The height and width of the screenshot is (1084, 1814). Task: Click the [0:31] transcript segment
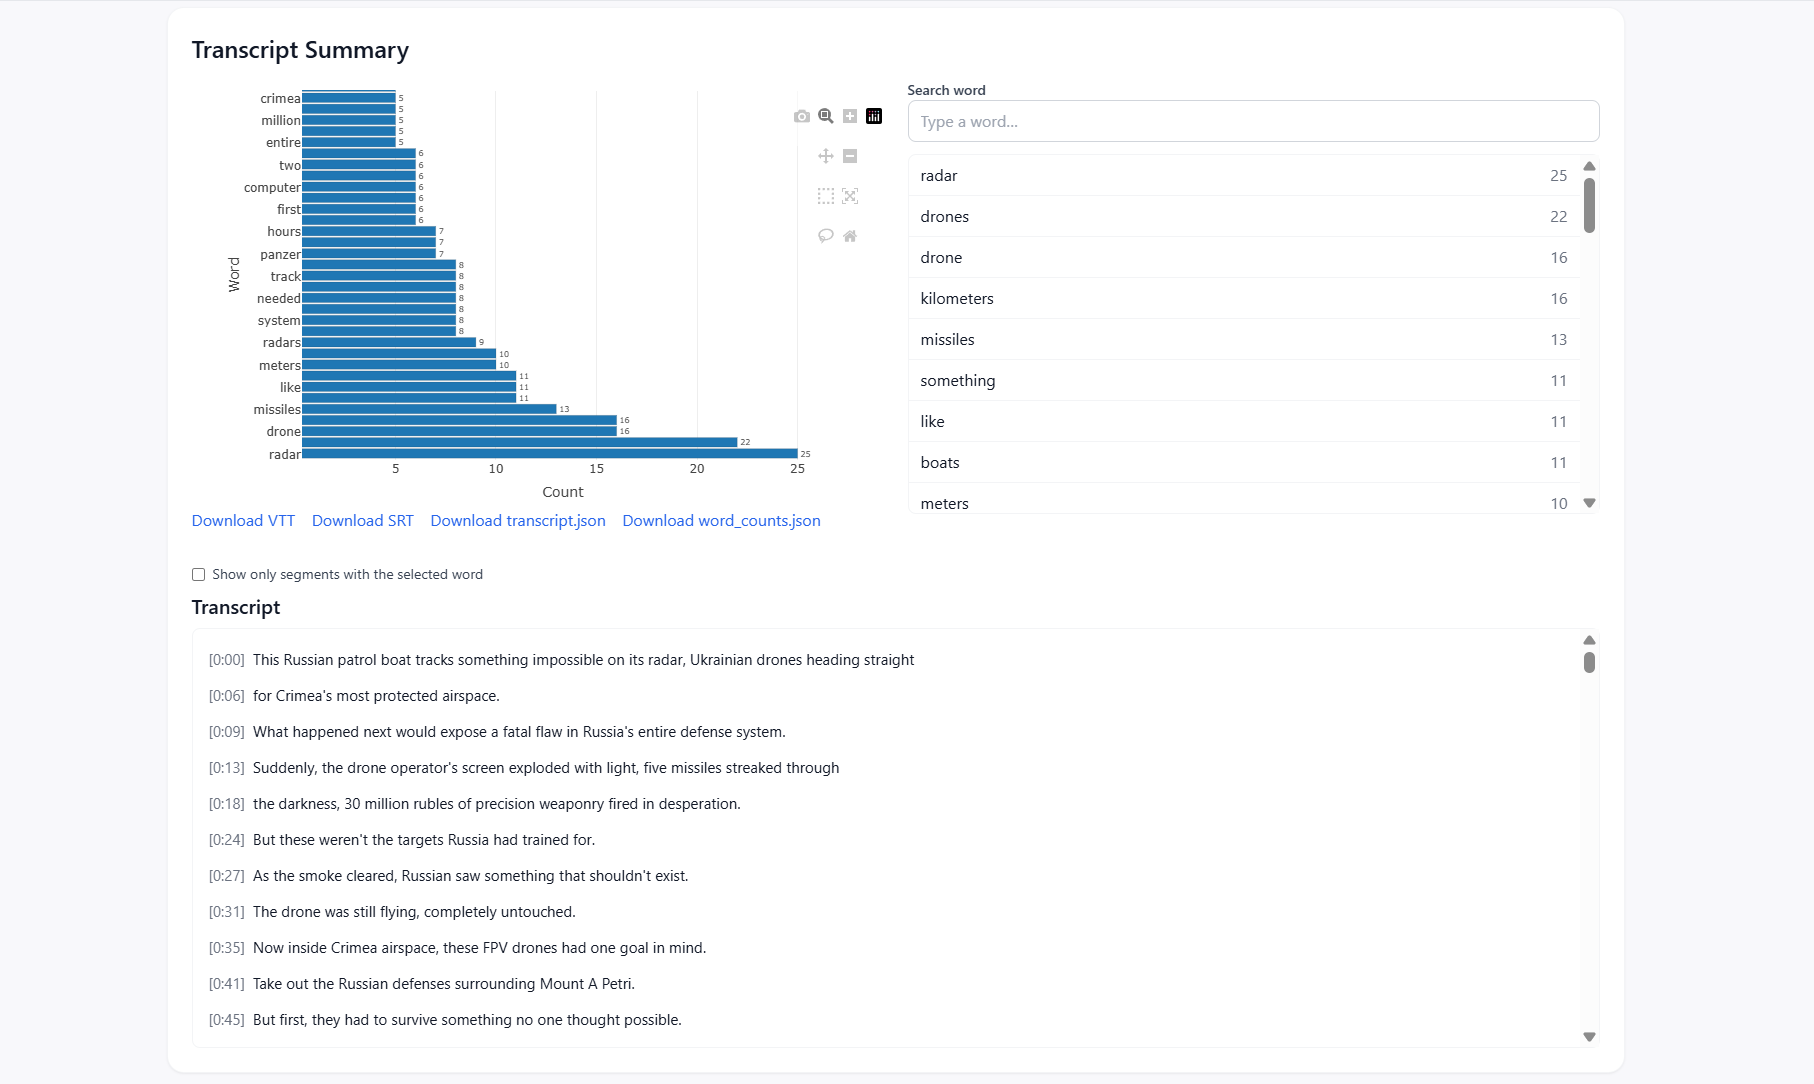click(414, 912)
